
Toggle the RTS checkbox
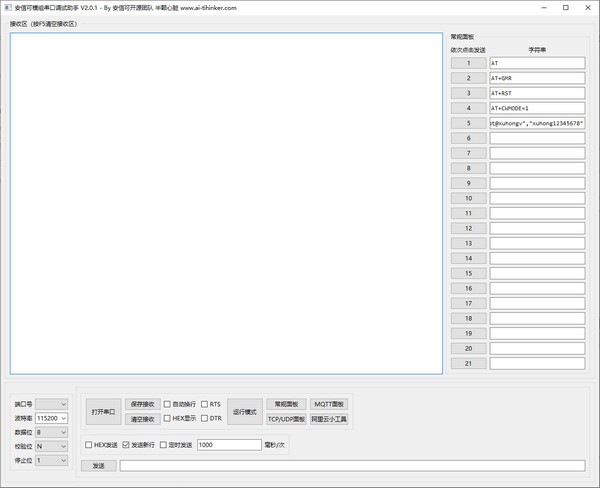tap(205, 404)
